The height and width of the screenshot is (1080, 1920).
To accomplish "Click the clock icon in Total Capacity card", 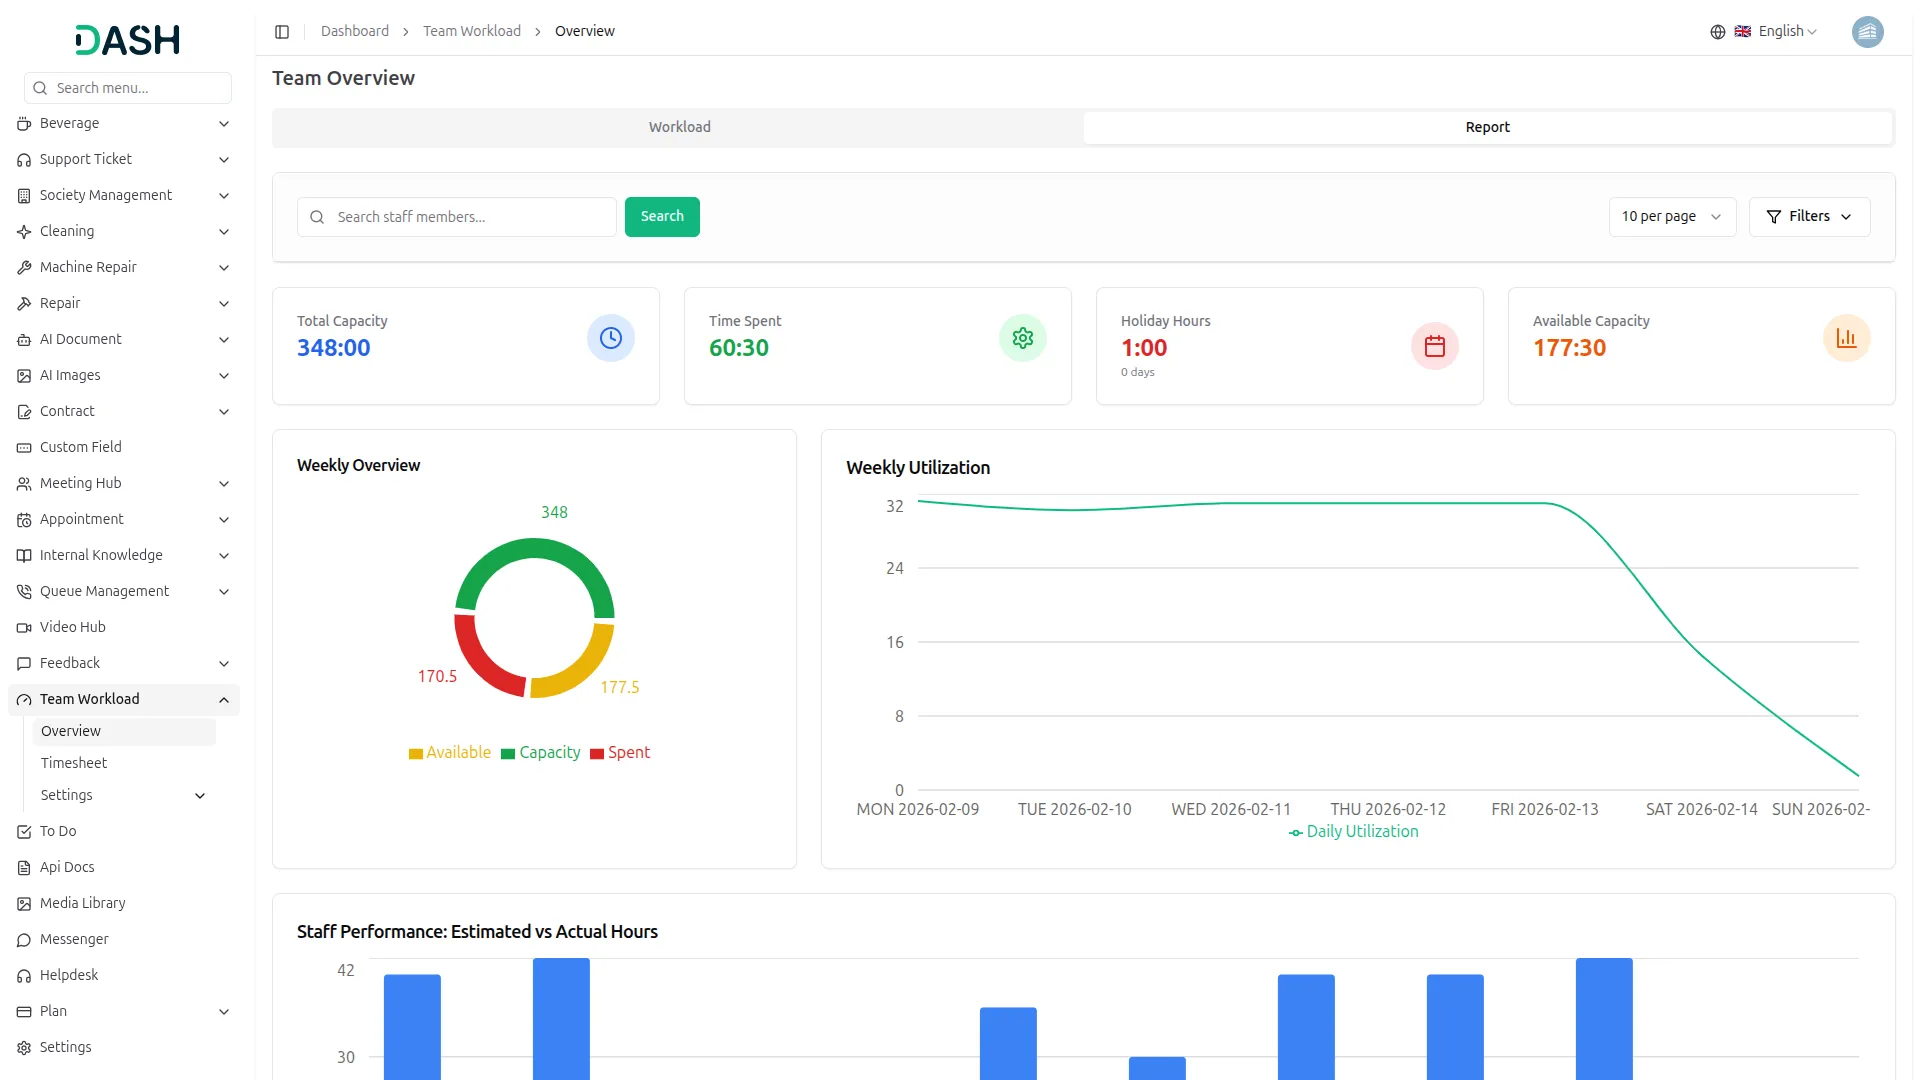I will tap(610, 338).
